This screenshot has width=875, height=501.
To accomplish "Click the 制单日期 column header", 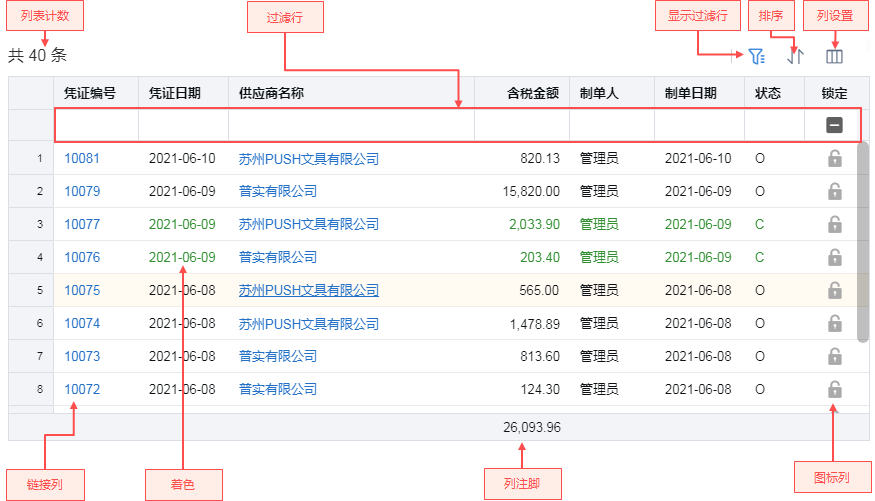I will pyautogui.click(x=690, y=93).
